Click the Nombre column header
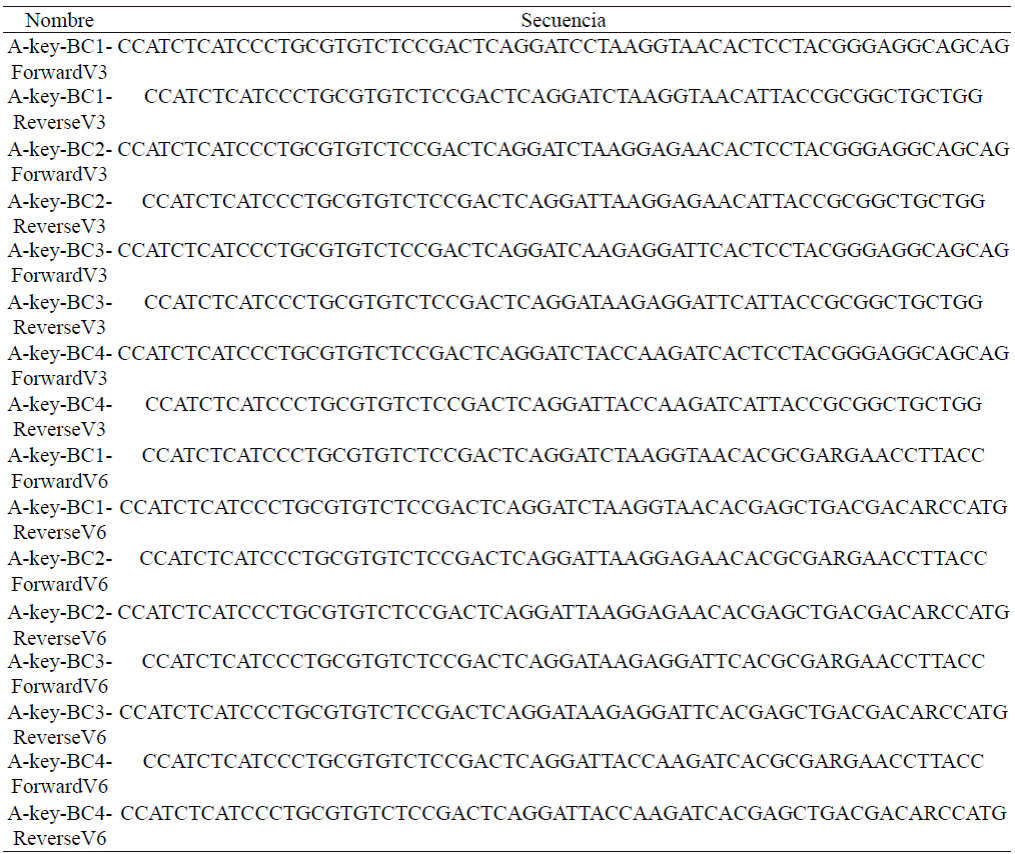 pyautogui.click(x=59, y=20)
